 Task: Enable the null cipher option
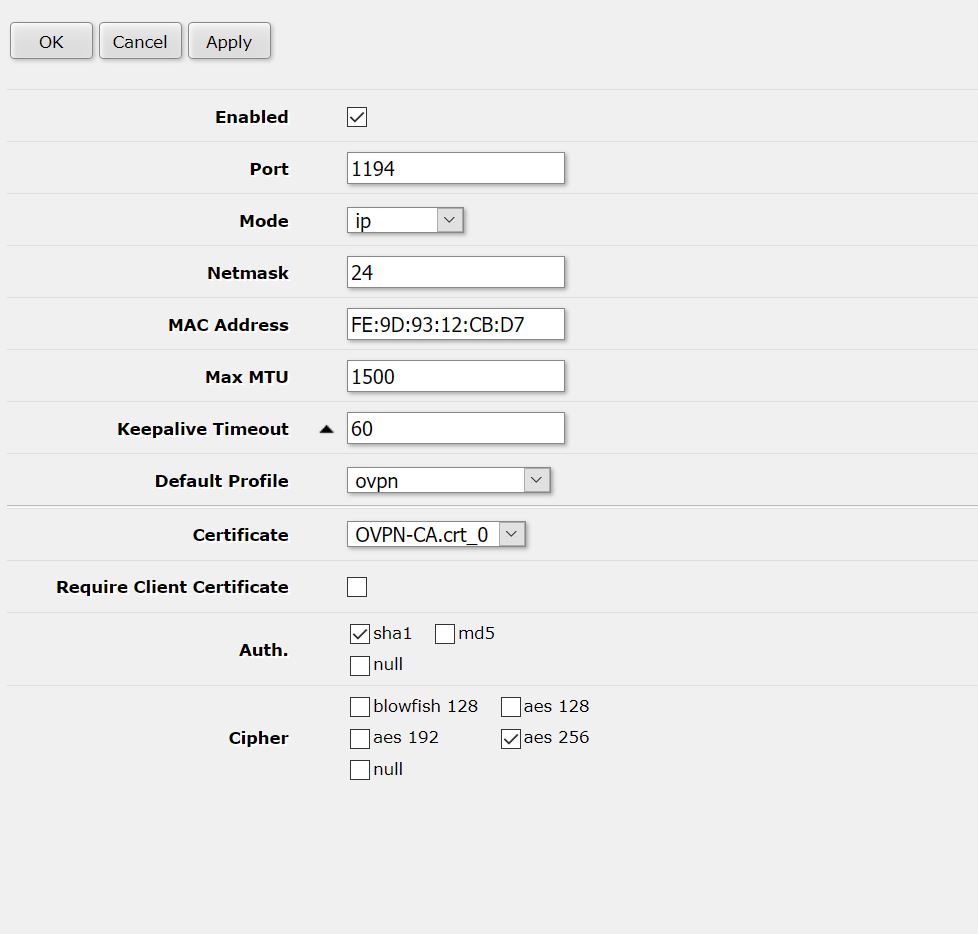coord(360,770)
